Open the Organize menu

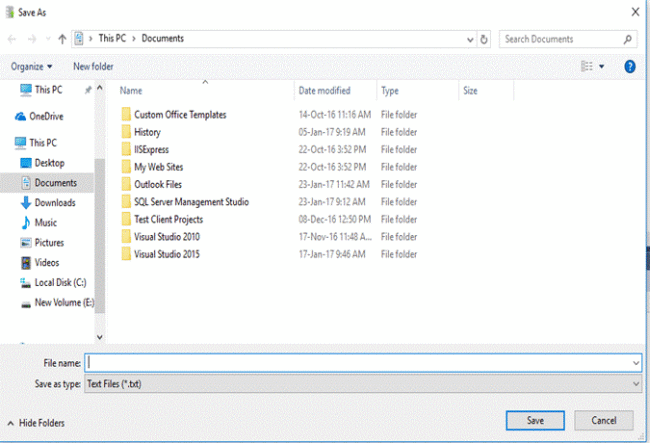[32, 67]
